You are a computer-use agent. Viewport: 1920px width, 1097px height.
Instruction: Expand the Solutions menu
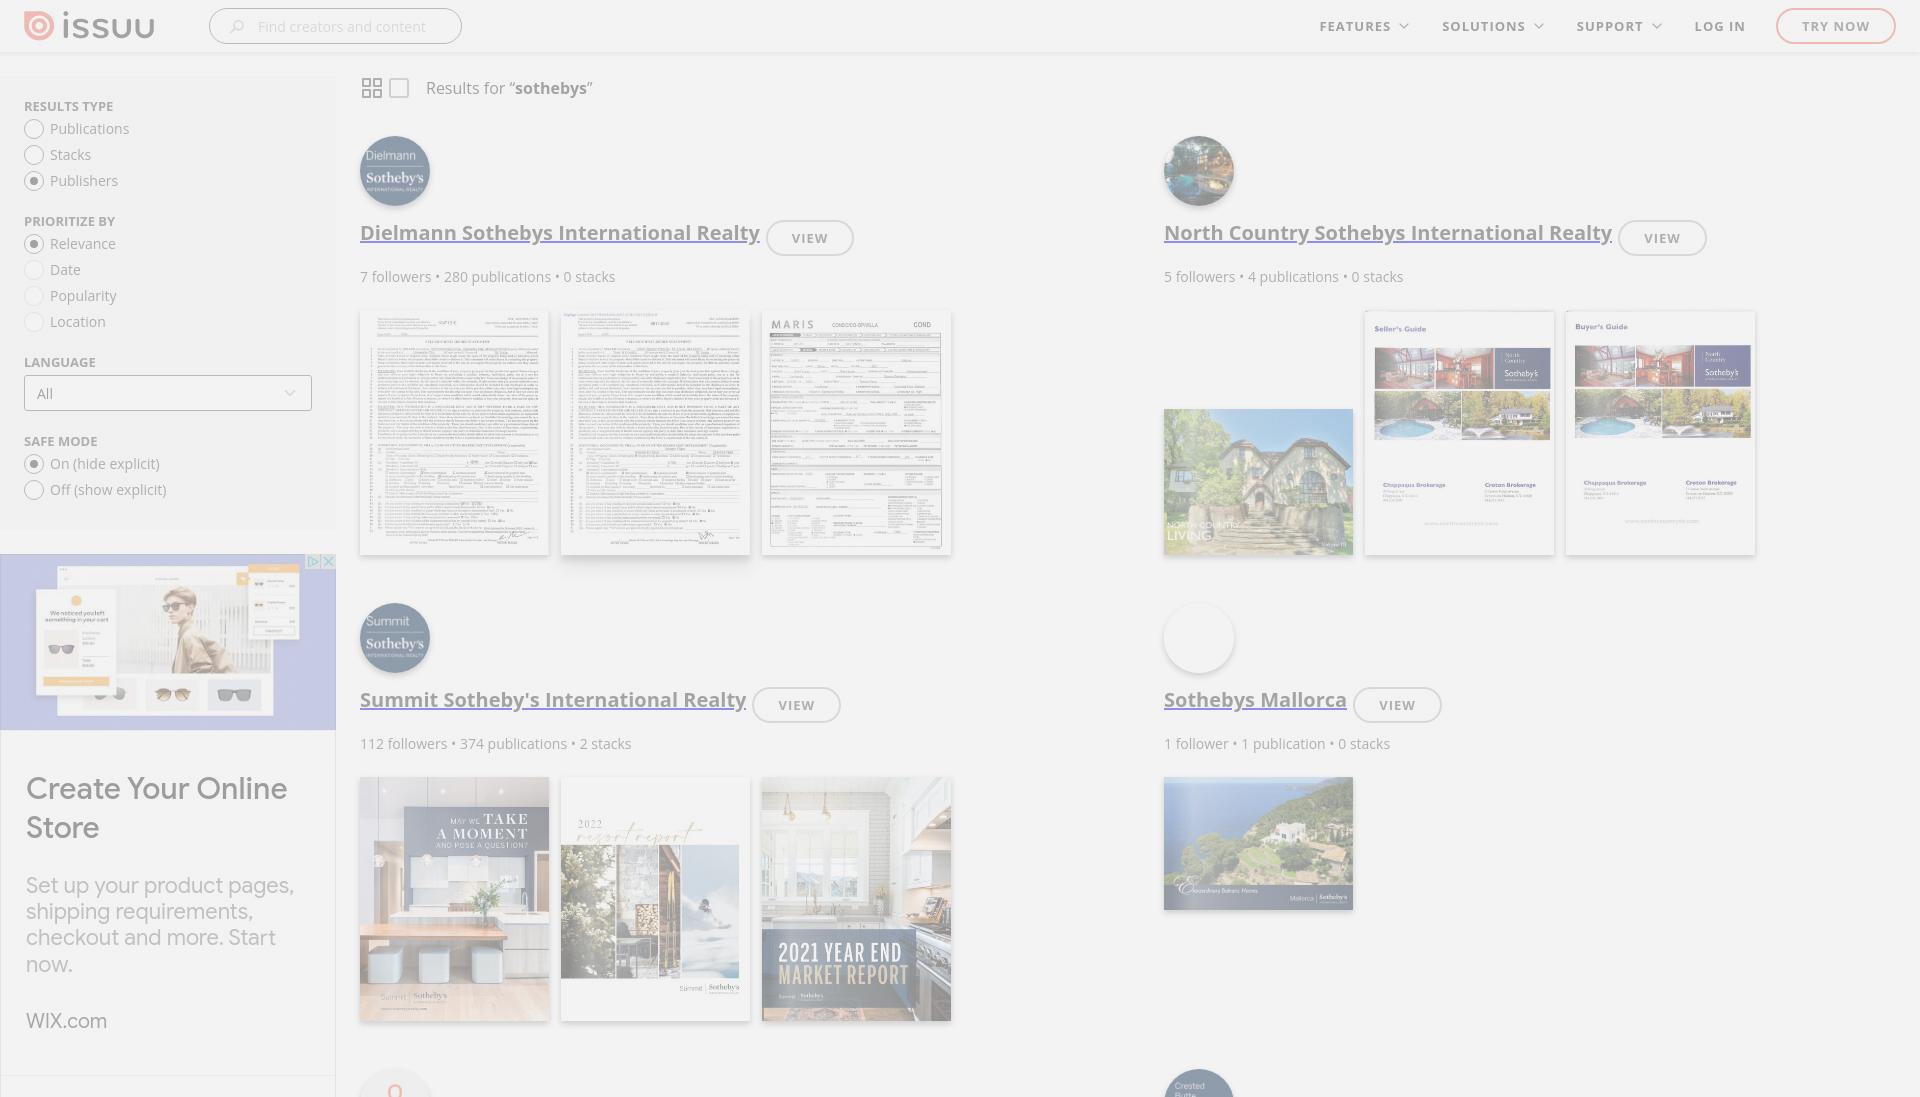[x=1493, y=26]
